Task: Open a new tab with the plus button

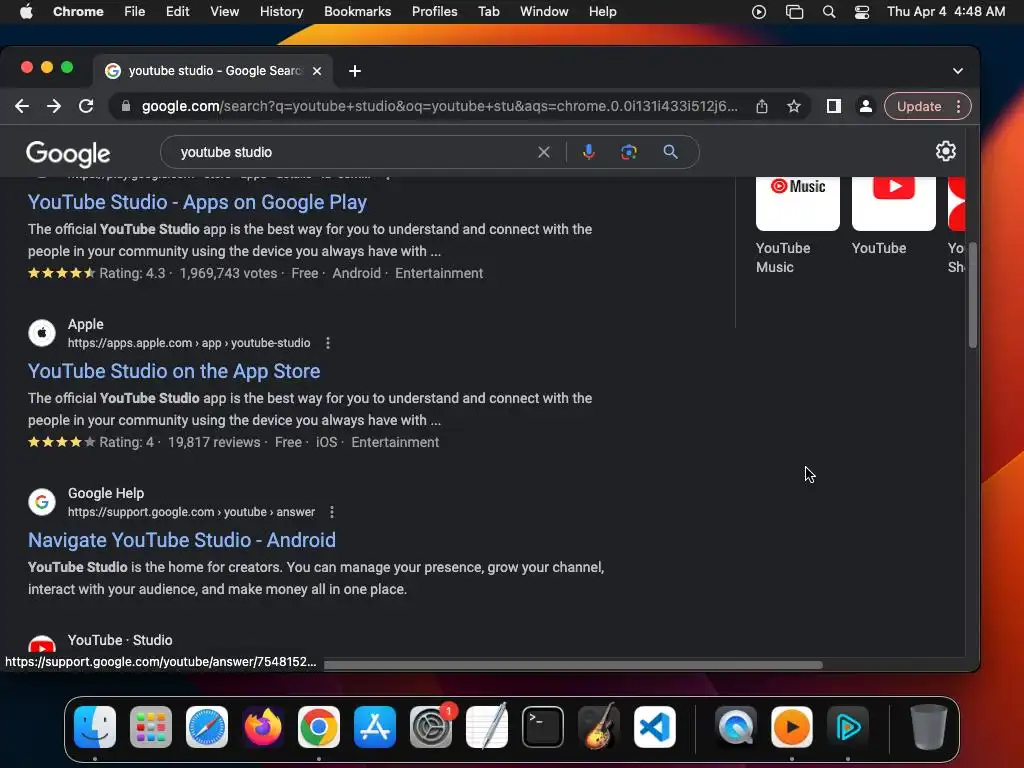Action: (355, 71)
